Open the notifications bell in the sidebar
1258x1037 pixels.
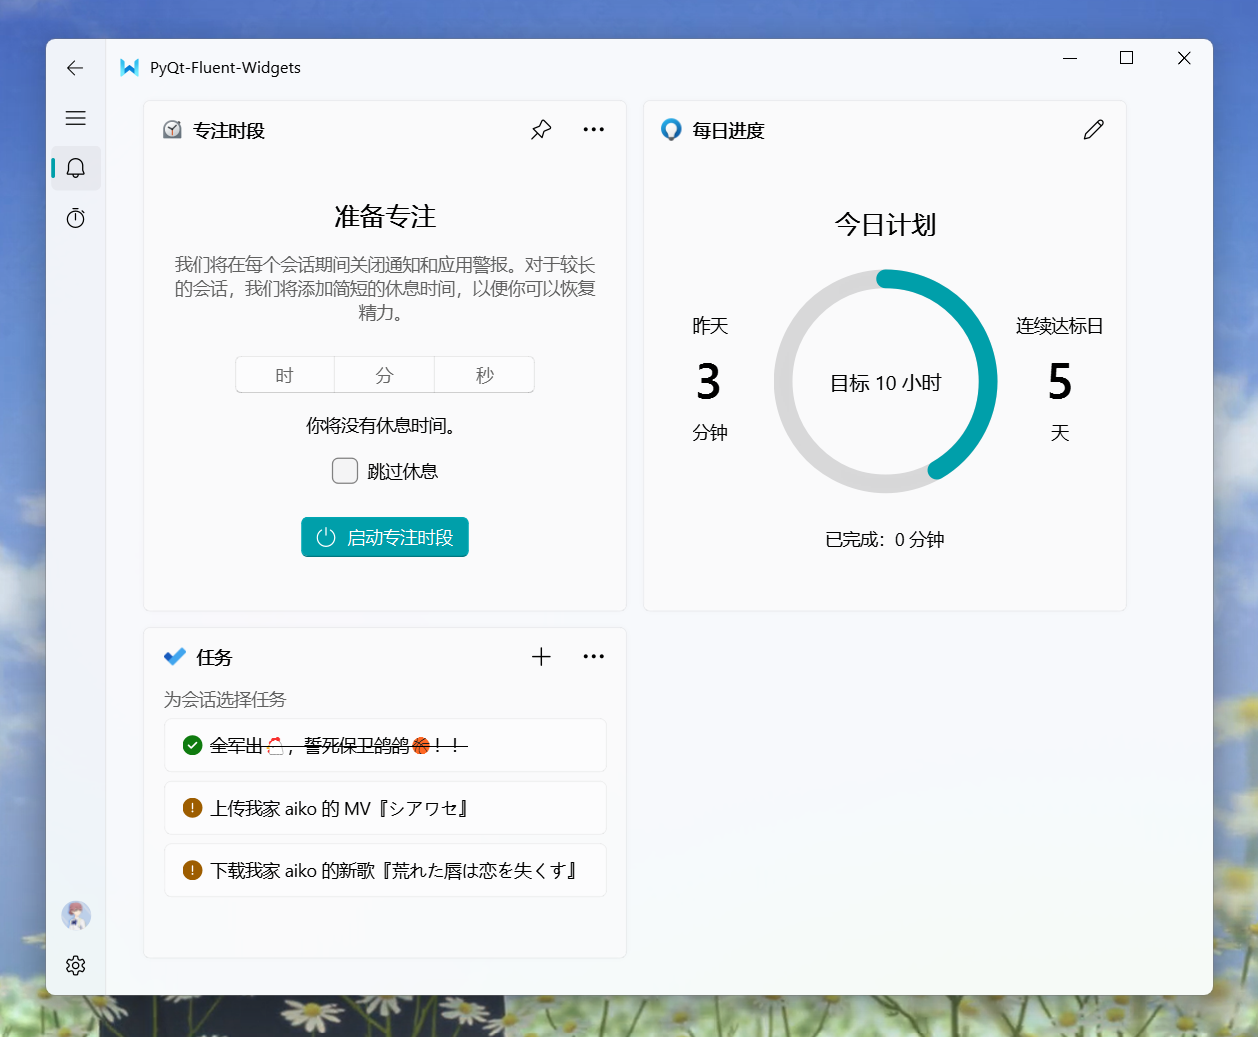pyautogui.click(x=75, y=168)
